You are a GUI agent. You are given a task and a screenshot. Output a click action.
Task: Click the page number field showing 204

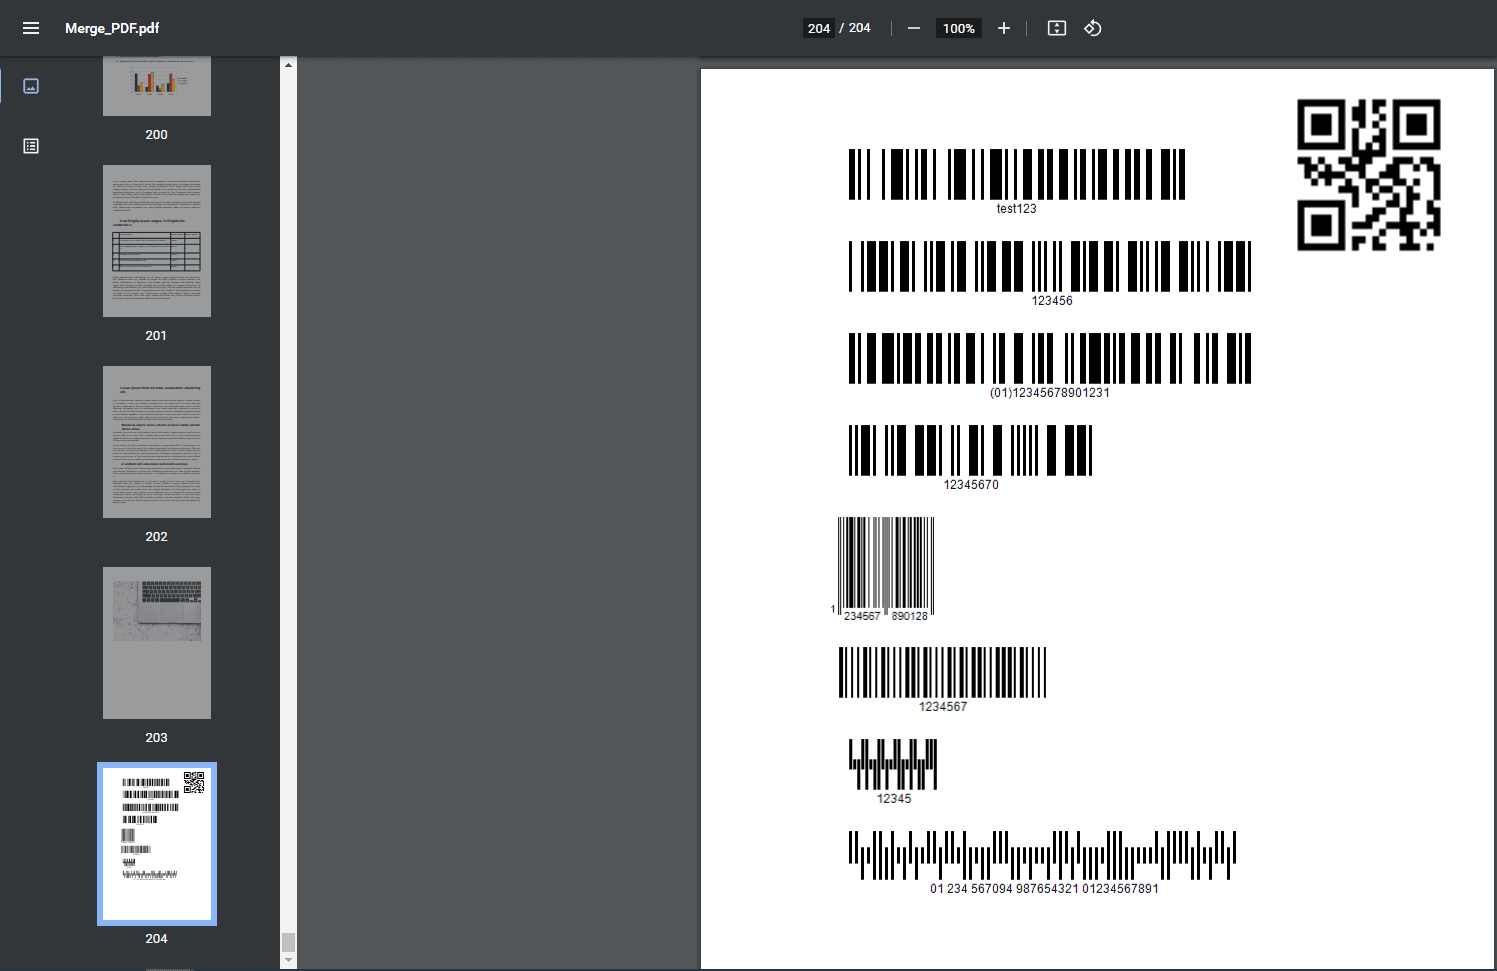(819, 28)
